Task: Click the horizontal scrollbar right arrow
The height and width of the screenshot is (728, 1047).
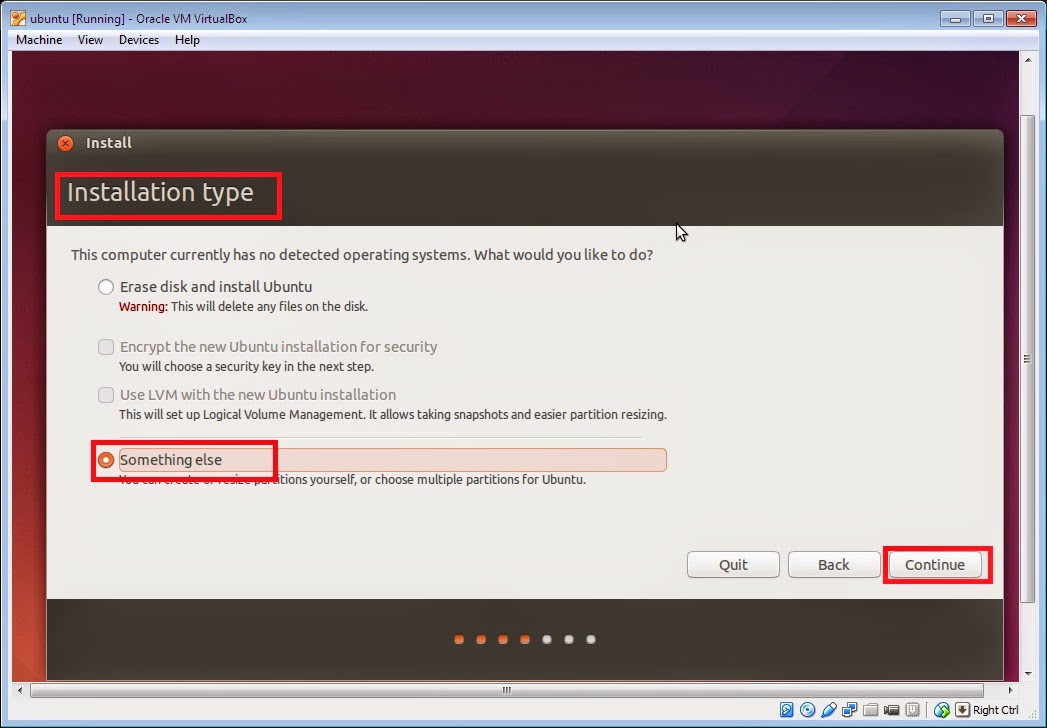Action: point(1010,690)
